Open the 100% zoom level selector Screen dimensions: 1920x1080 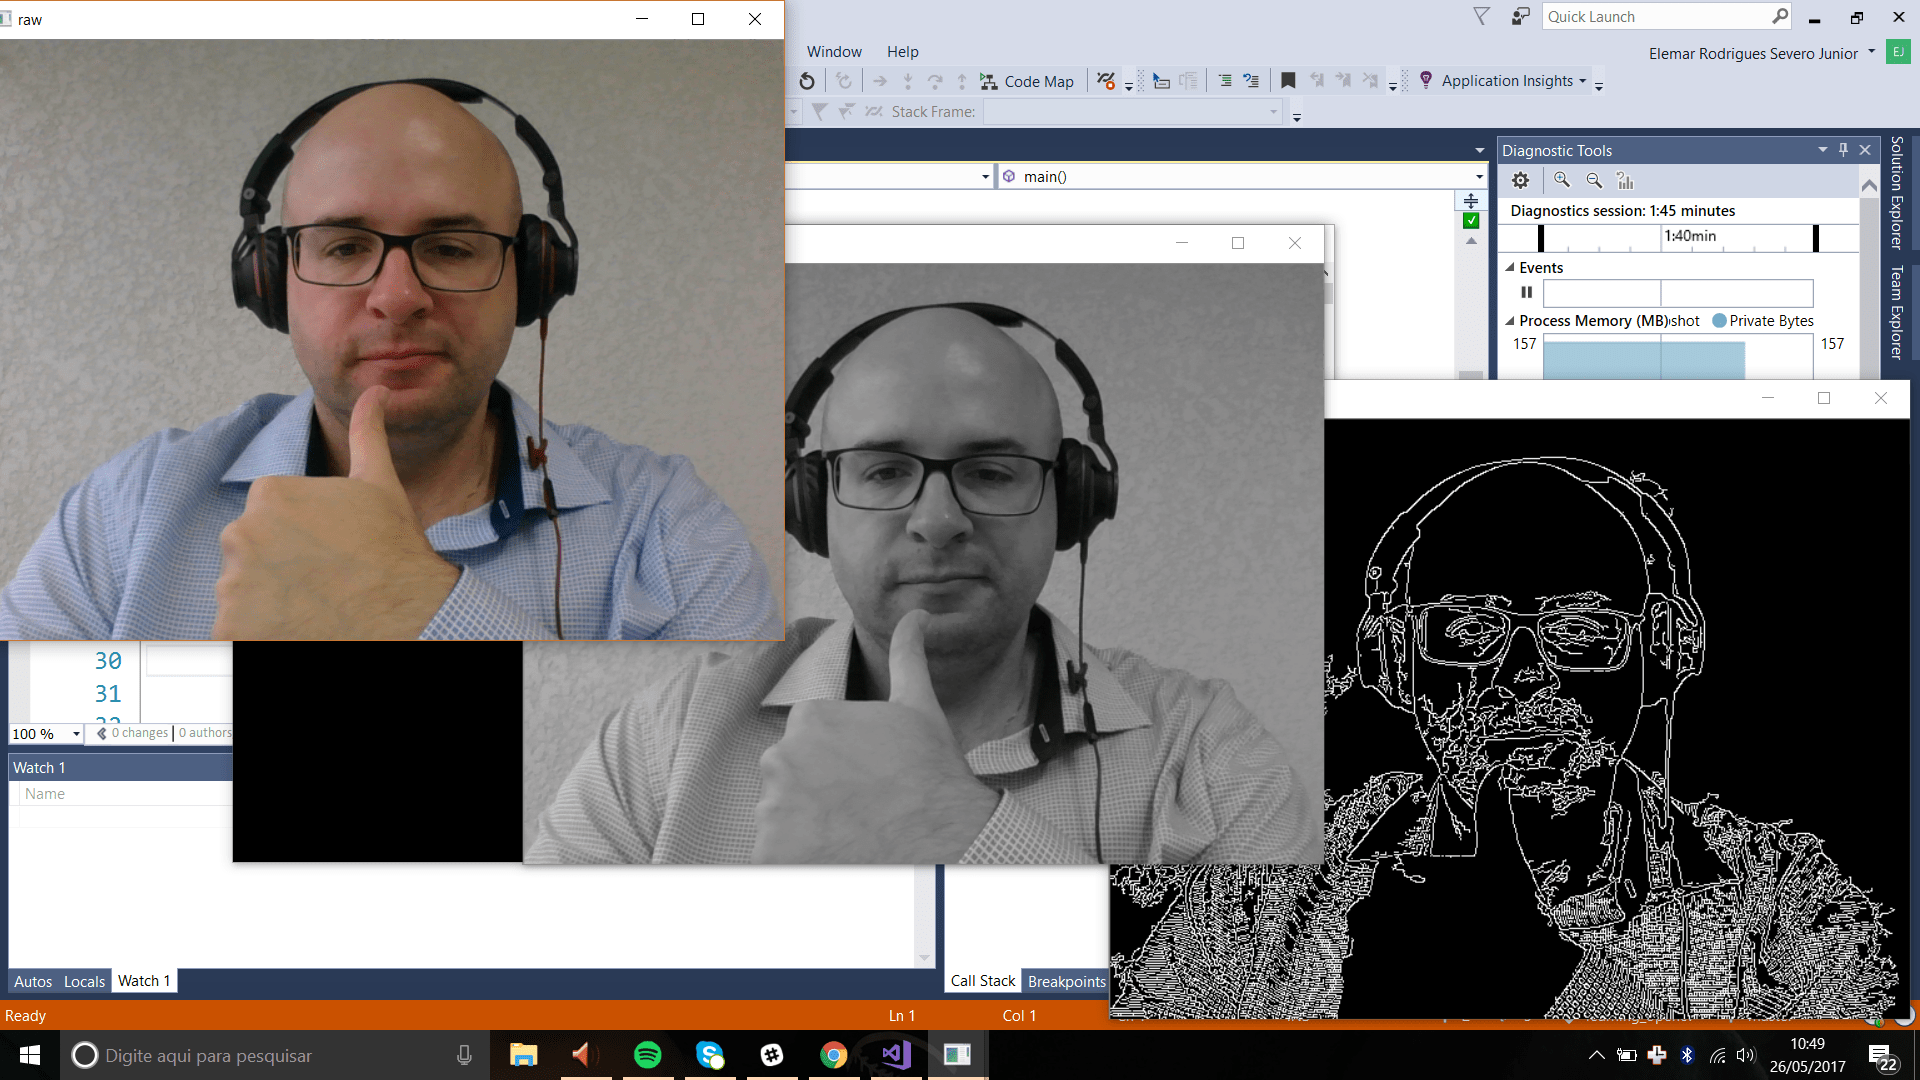[44, 733]
